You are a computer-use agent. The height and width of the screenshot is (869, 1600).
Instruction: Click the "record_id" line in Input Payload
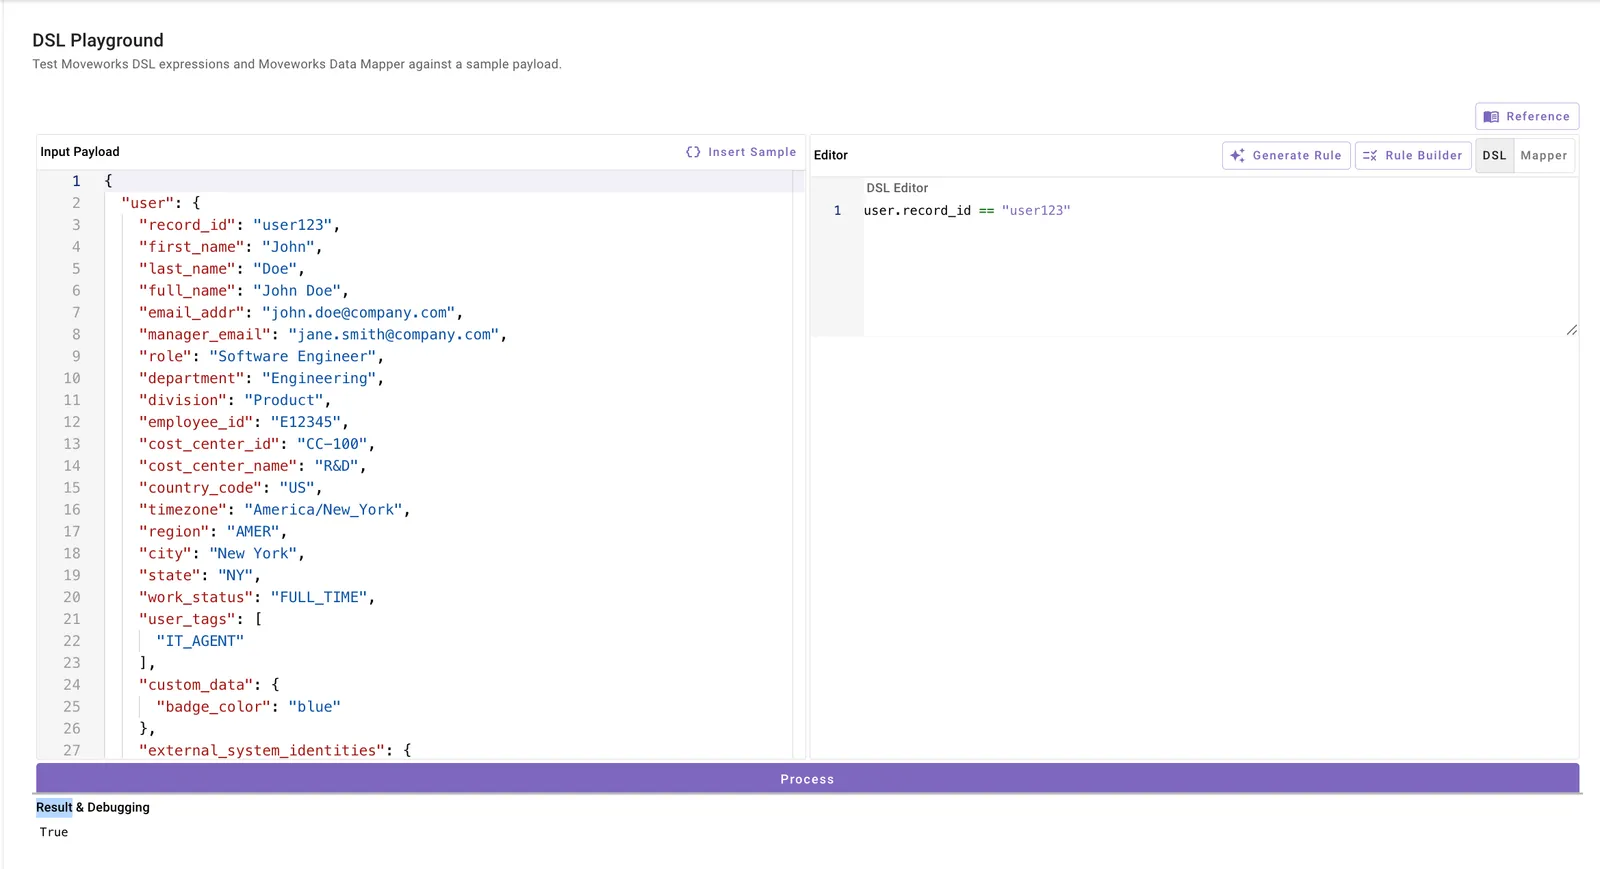[x=239, y=225]
